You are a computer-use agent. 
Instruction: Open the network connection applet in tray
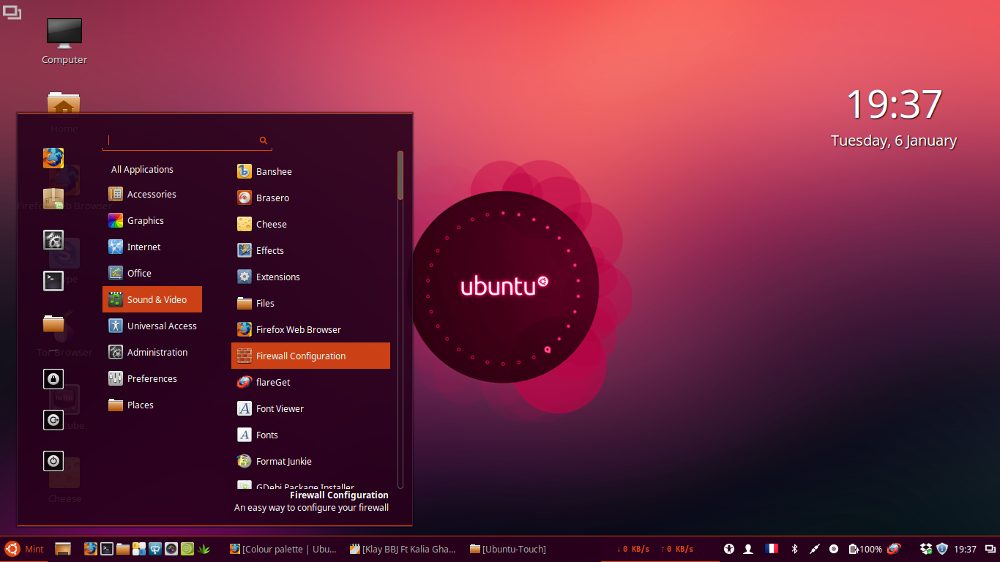pyautogui.click(x=814, y=549)
